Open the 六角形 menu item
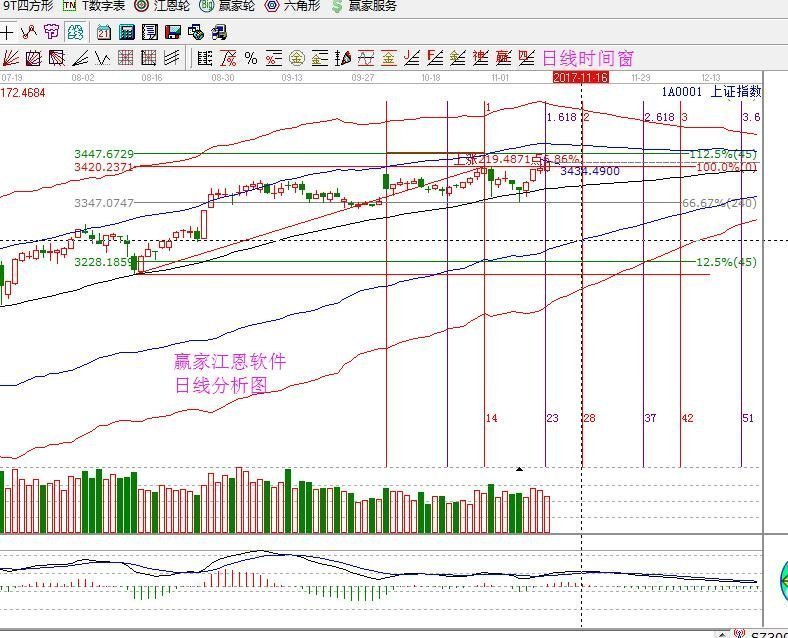The image size is (788, 638). pos(292,6)
